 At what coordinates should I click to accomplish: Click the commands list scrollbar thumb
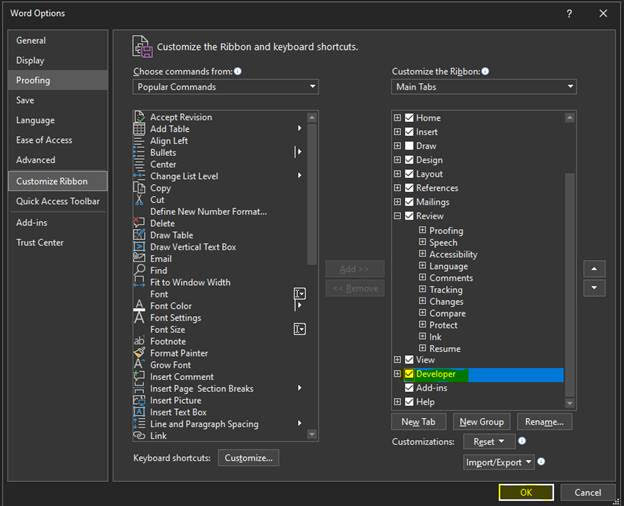312,194
